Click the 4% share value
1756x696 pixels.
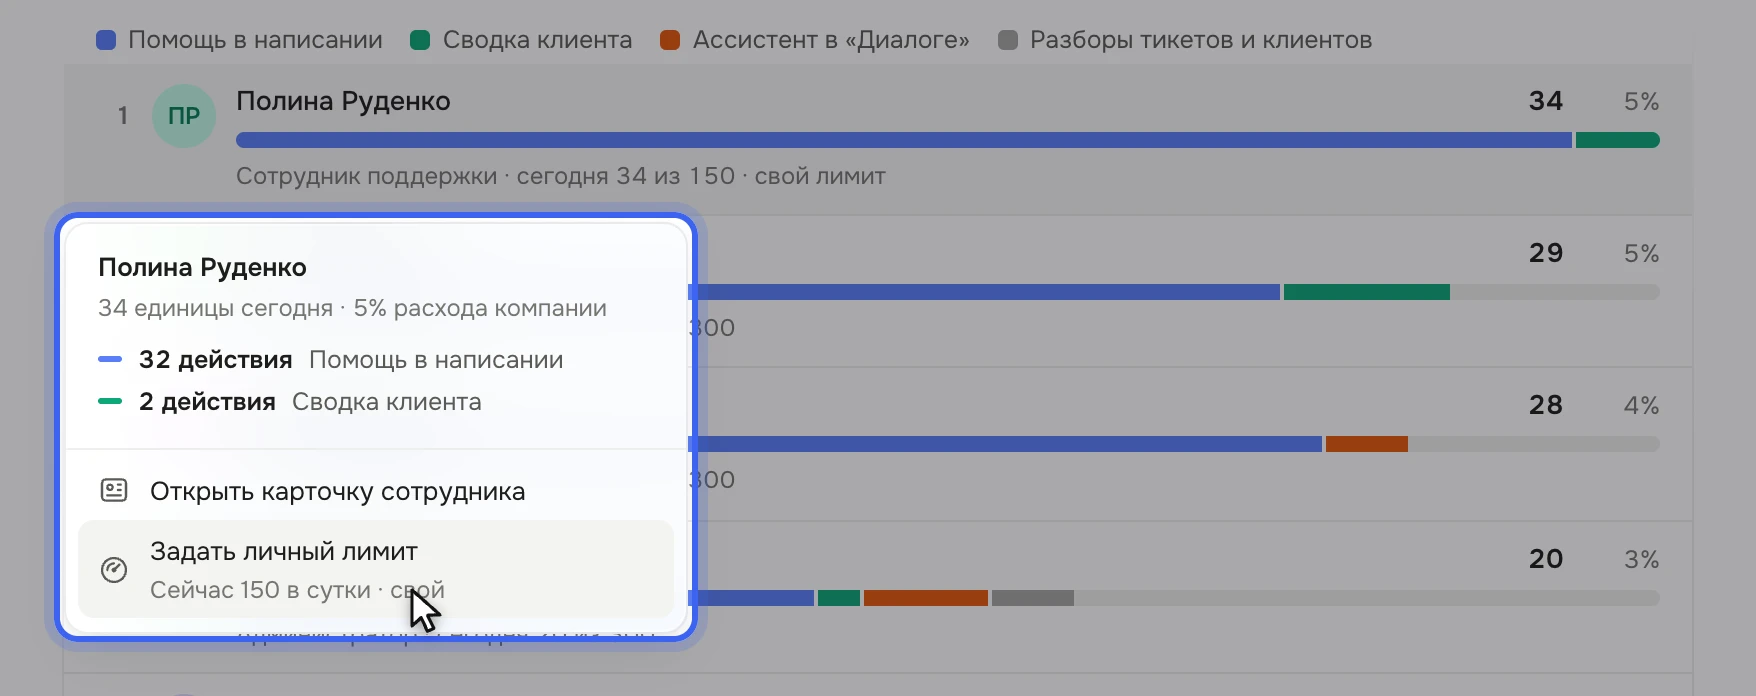pyautogui.click(x=1642, y=405)
